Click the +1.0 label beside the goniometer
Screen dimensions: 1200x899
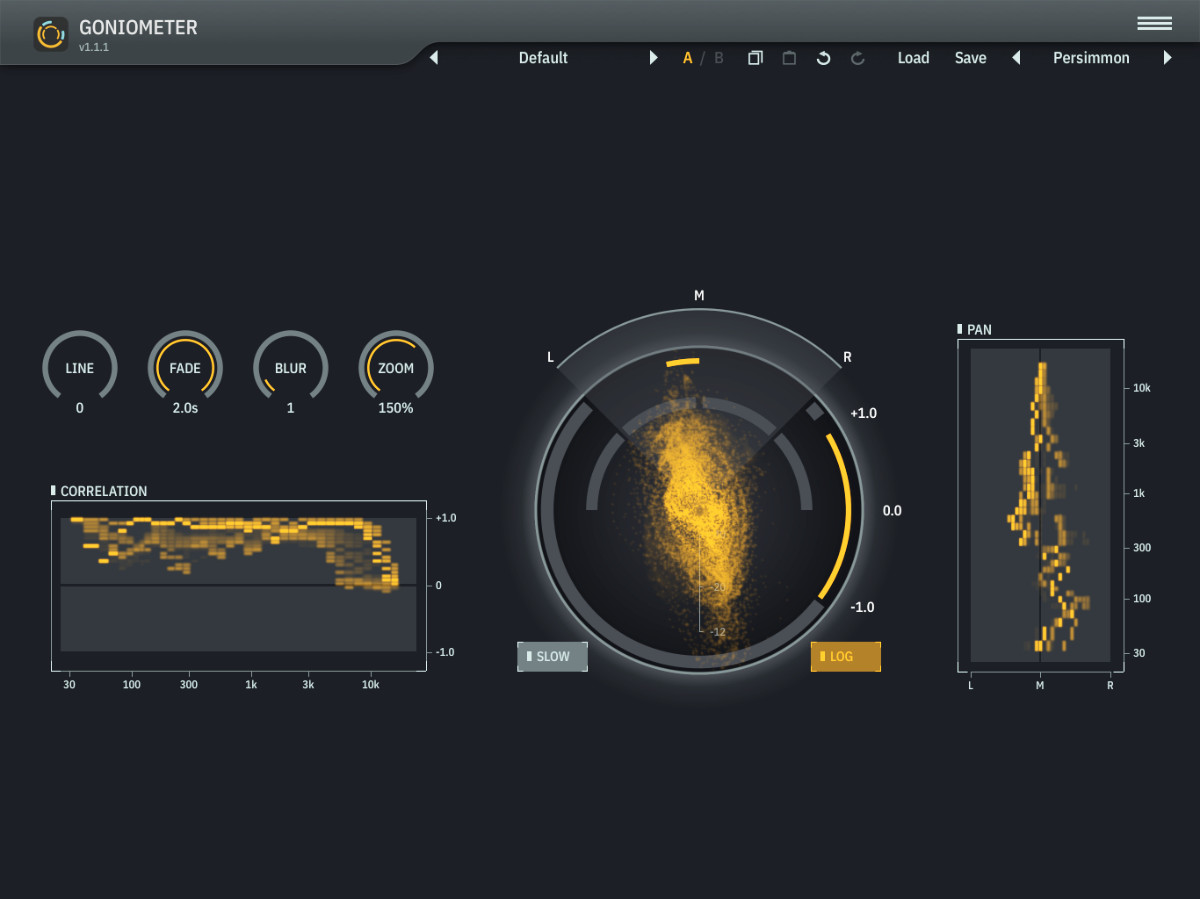(x=863, y=413)
